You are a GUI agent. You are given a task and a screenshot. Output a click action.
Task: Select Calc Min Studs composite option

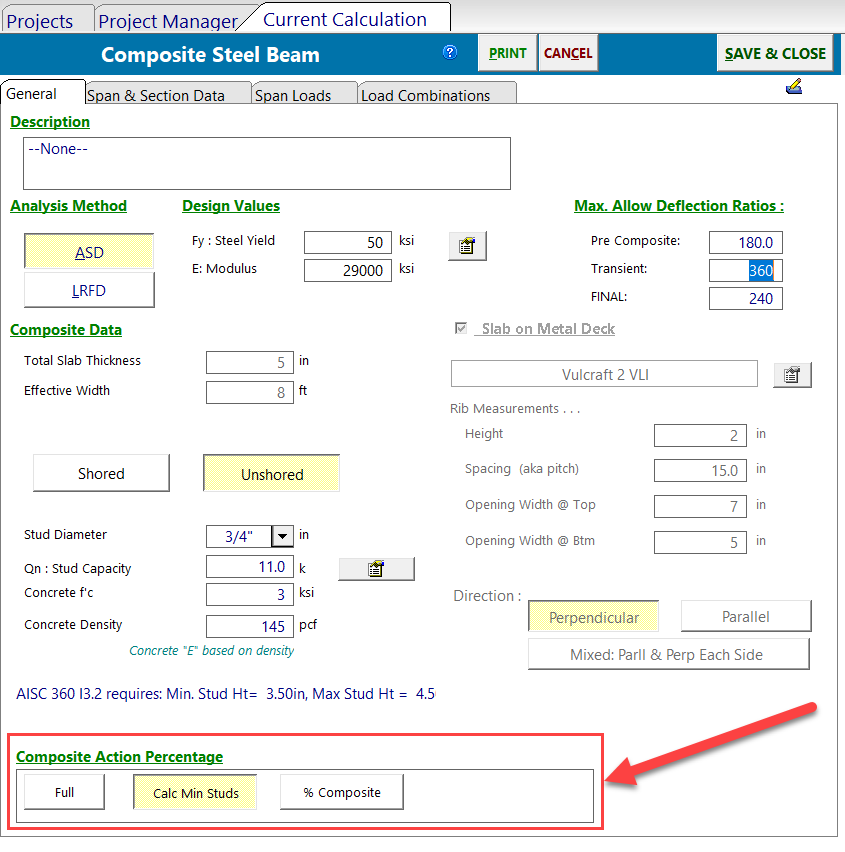[x=195, y=793]
